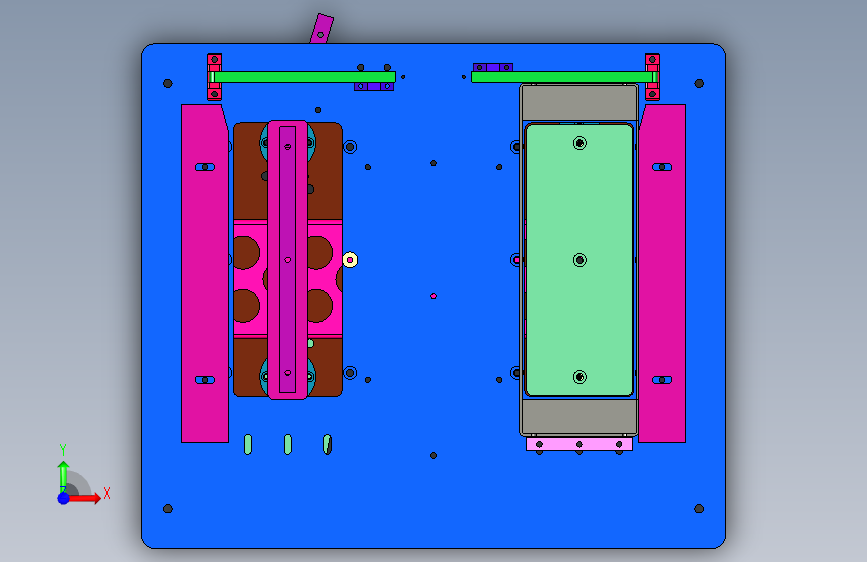The width and height of the screenshot is (867, 562).
Task: Select the bottom screw on the green cover
Action: point(579,377)
